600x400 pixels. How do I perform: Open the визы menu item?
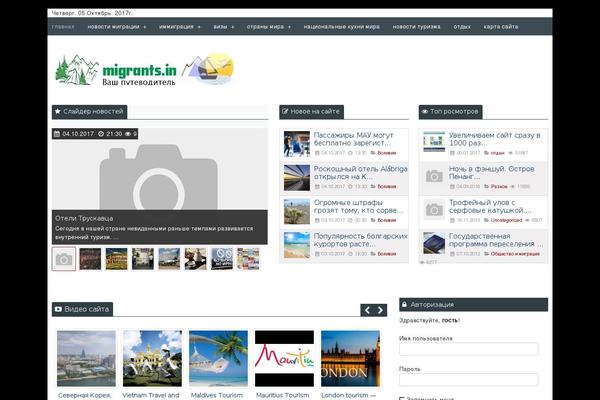[x=220, y=27]
